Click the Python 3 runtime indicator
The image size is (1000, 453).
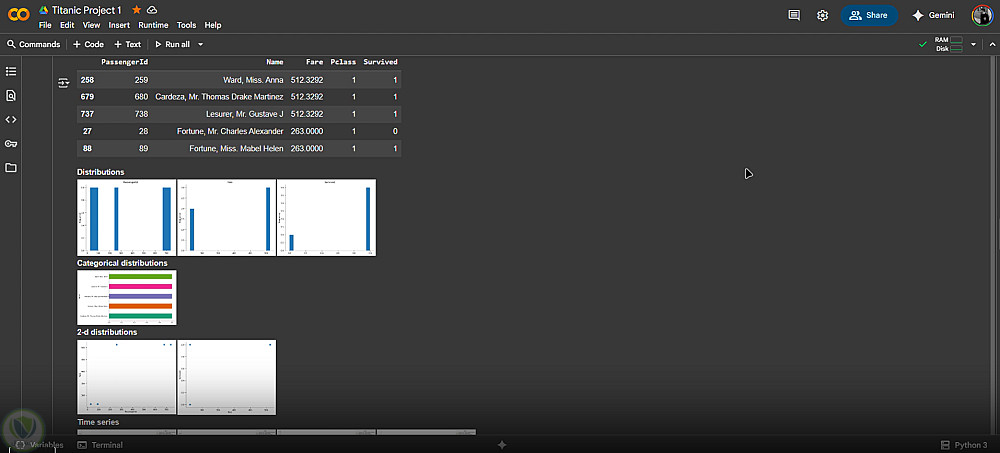click(964, 445)
